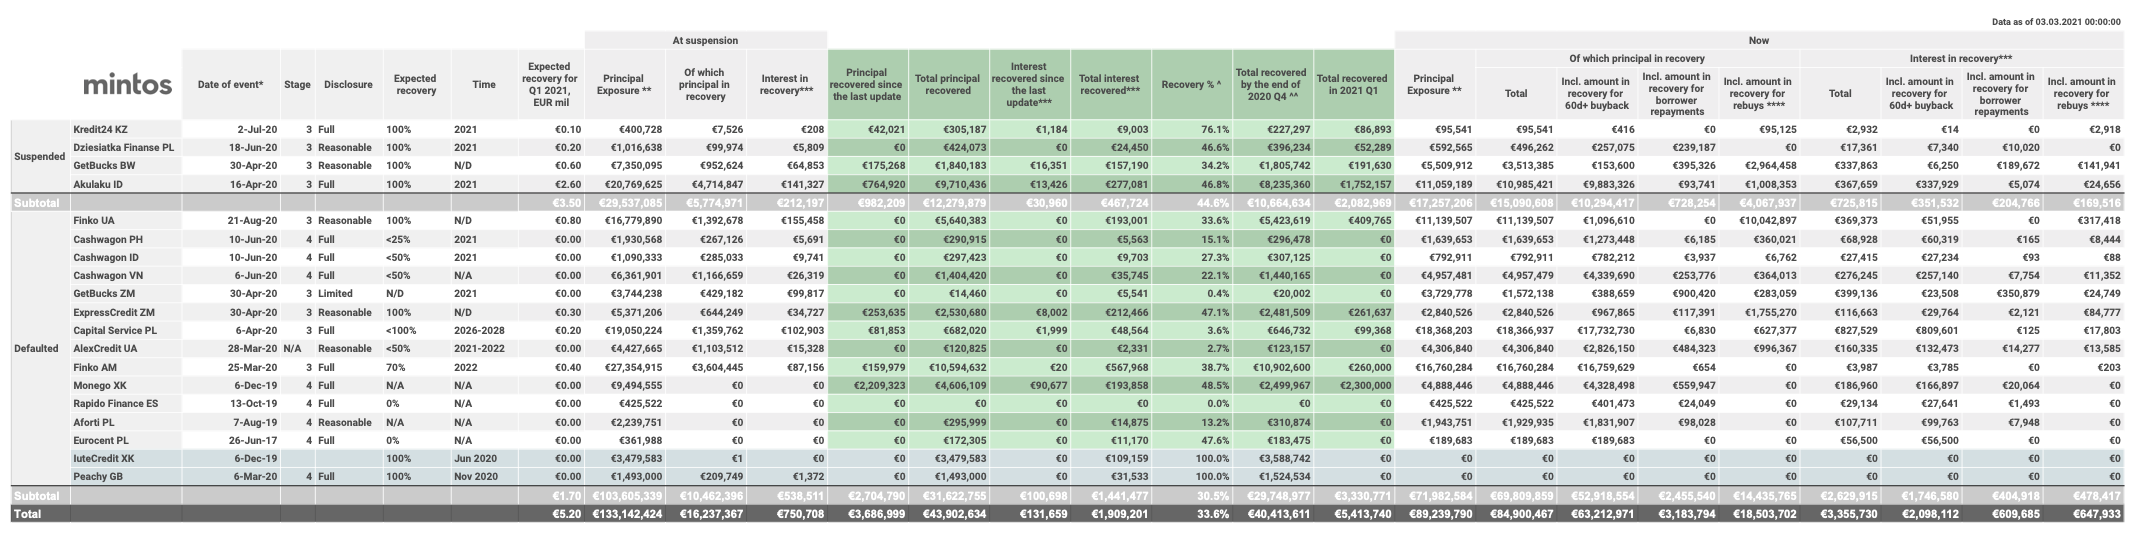The image size is (2136, 538).
Task: Click the 'GetBucks ZM' row name
Action: click(104, 293)
